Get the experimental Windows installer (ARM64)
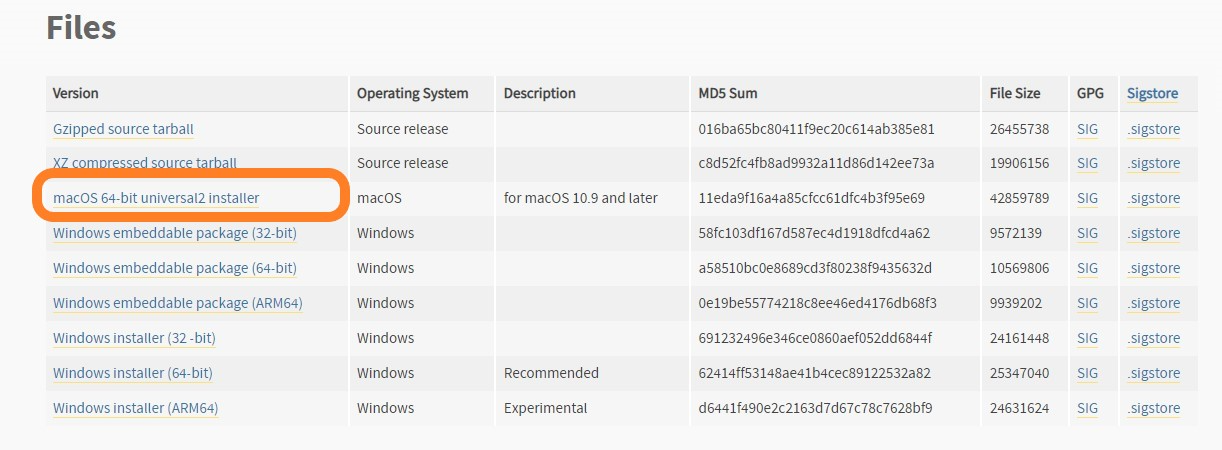This screenshot has height=450, width=1222. (x=136, y=408)
